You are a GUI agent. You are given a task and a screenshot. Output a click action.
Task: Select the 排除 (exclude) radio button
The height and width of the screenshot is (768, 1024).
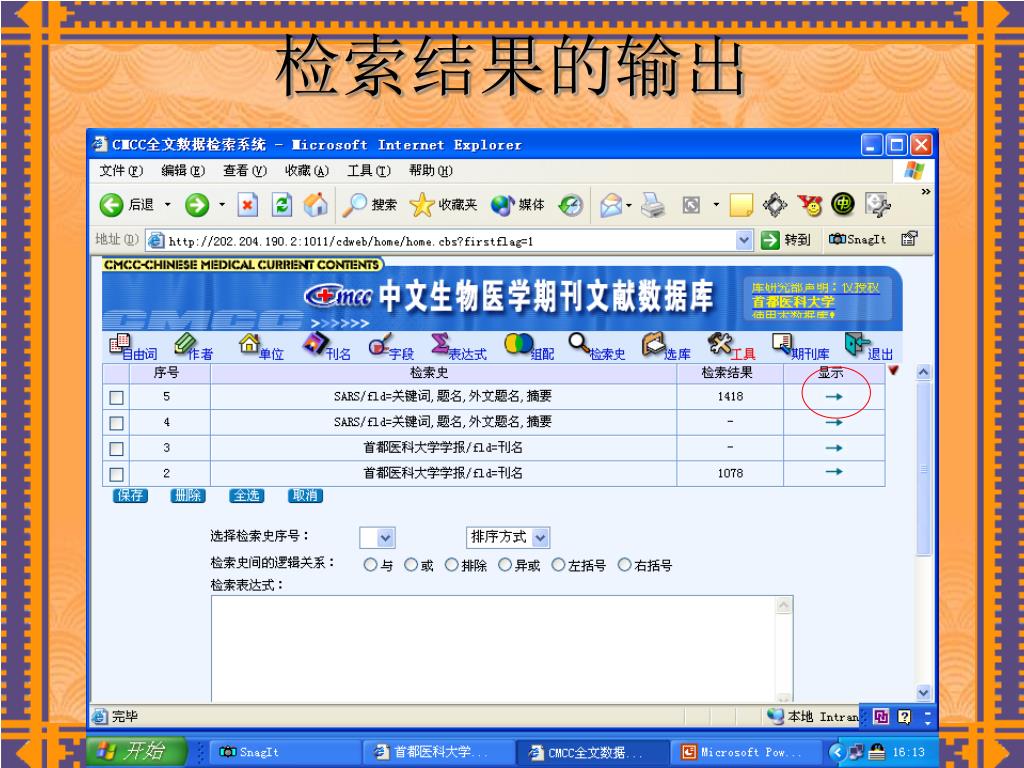(x=451, y=565)
